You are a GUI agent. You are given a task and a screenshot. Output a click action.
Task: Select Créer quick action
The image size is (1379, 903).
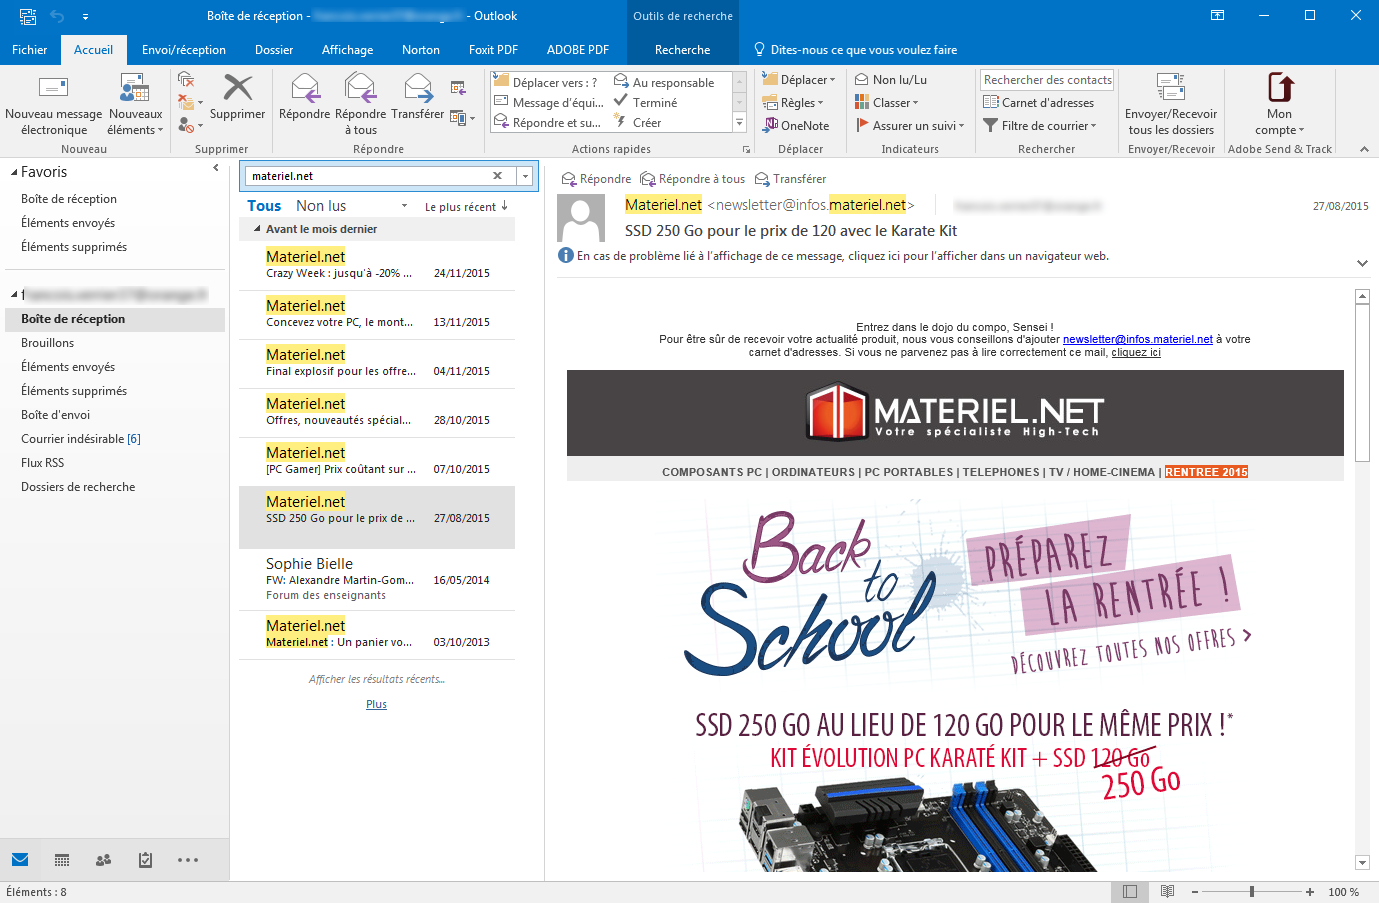tap(638, 122)
